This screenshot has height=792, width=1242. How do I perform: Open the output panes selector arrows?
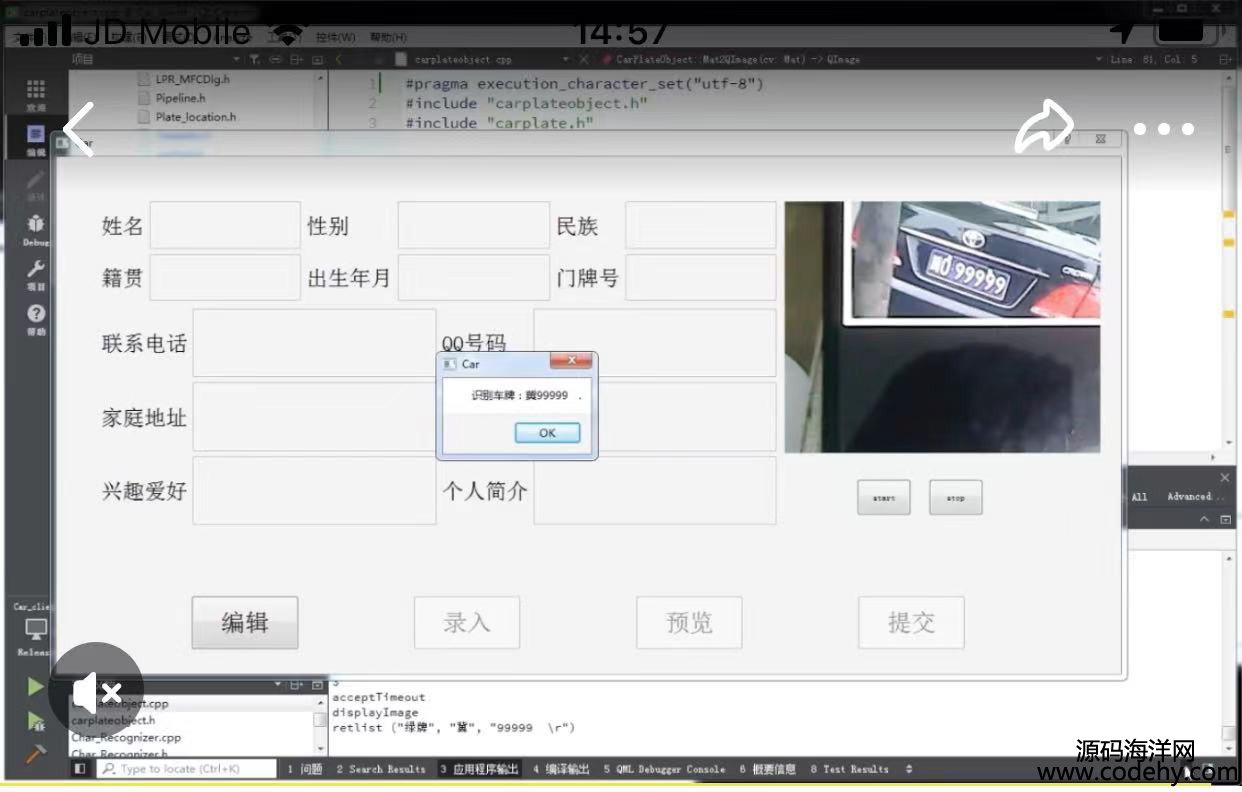click(x=909, y=769)
